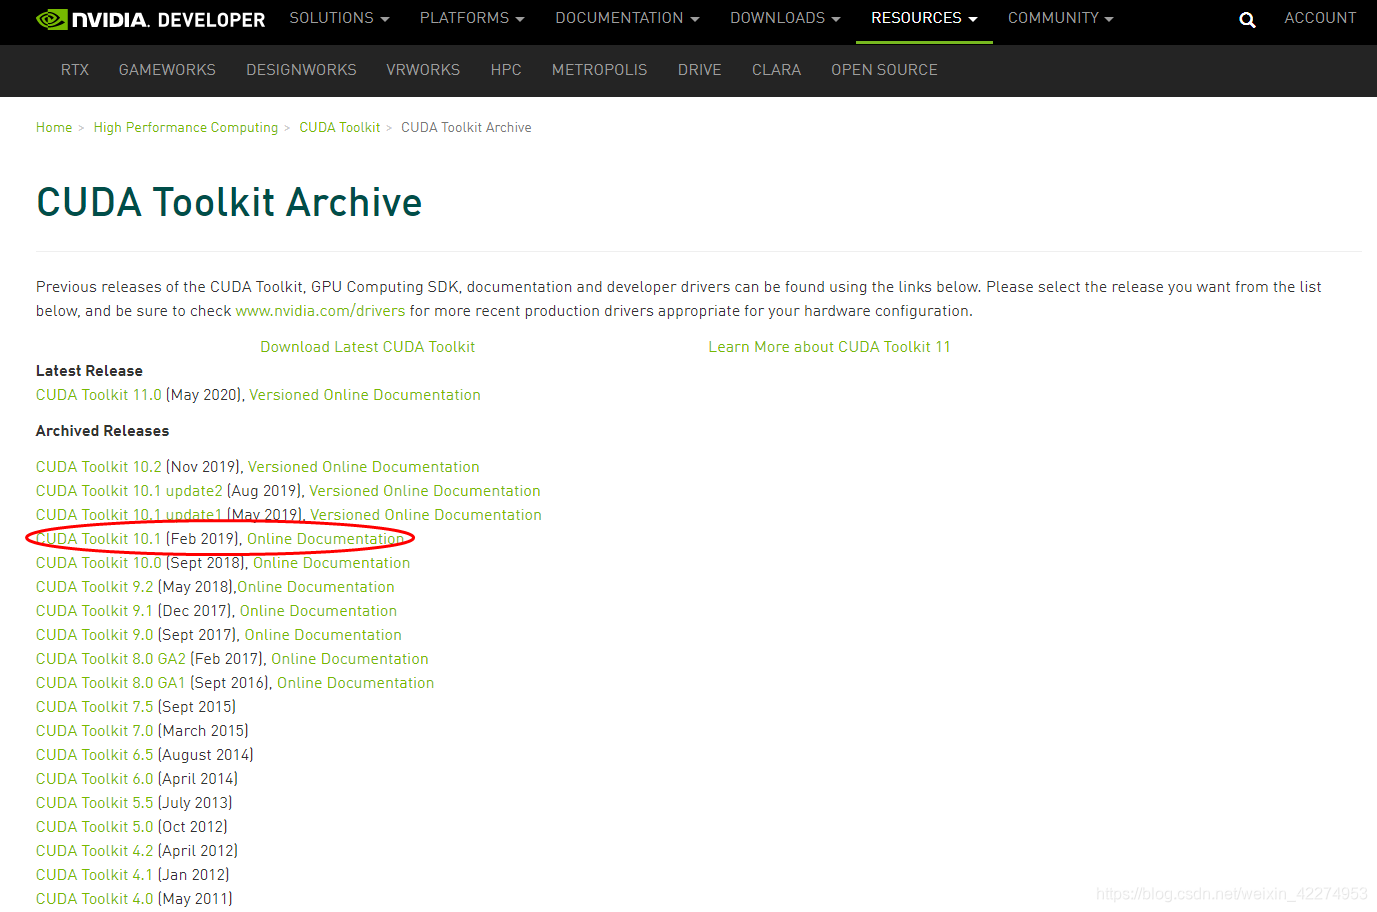Select VRWorks in the secondary nav
The image size is (1377, 912).
[x=423, y=70]
